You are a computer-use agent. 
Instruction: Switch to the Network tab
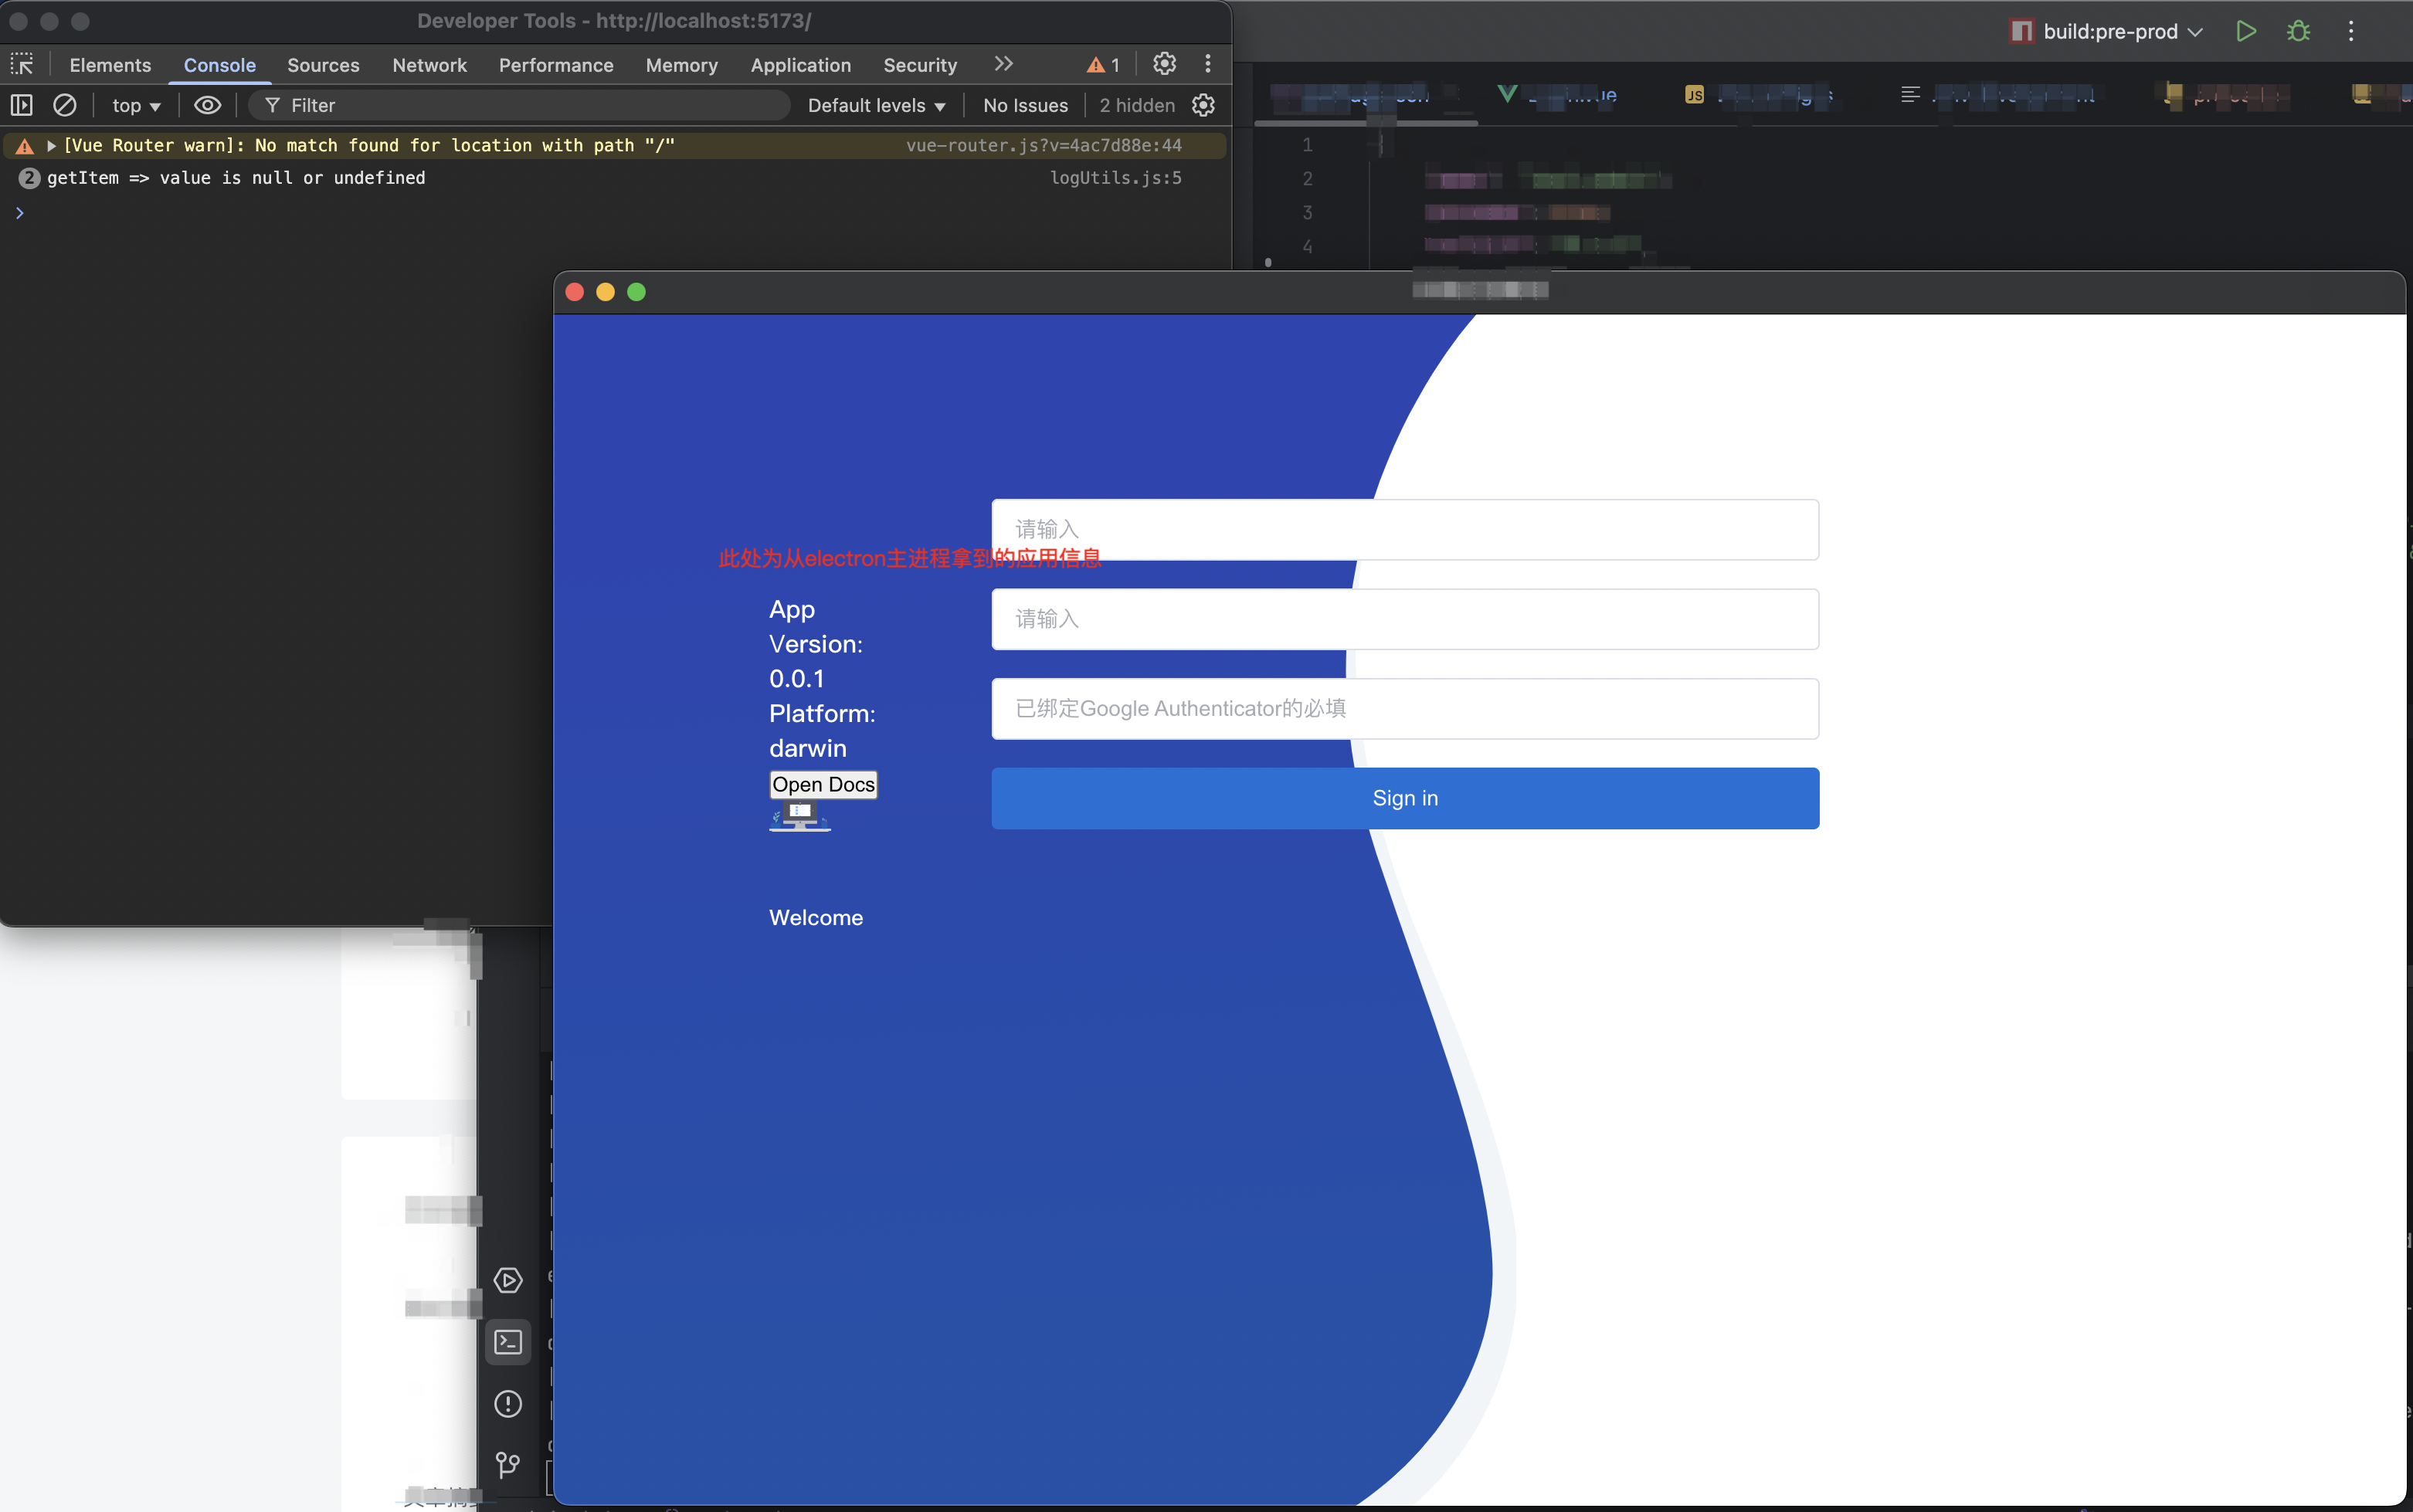(x=429, y=65)
